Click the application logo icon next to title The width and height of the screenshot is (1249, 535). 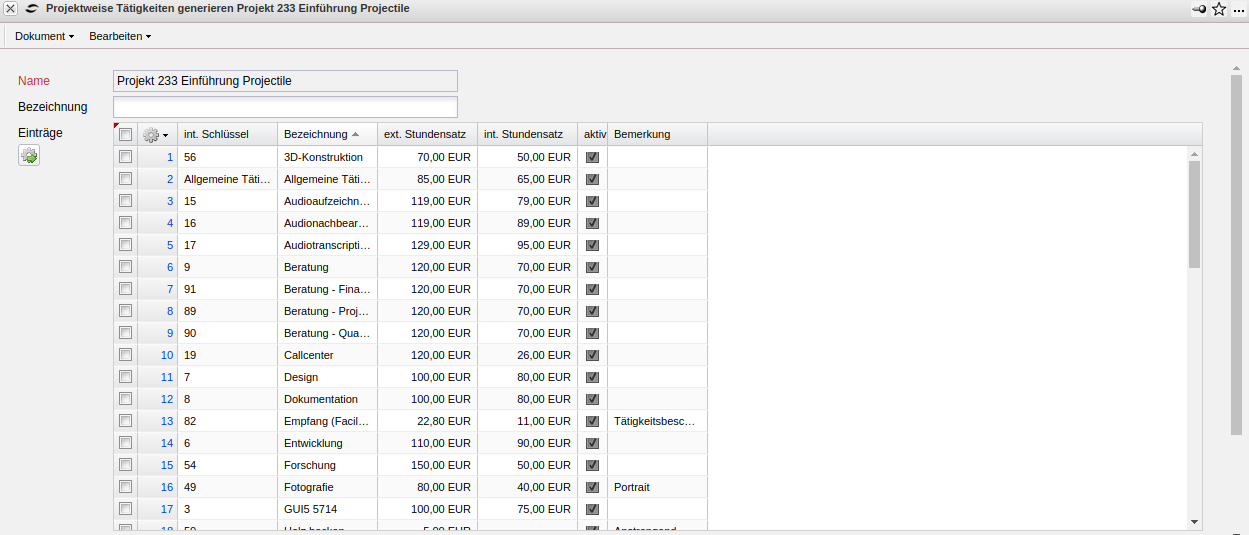[32, 8]
